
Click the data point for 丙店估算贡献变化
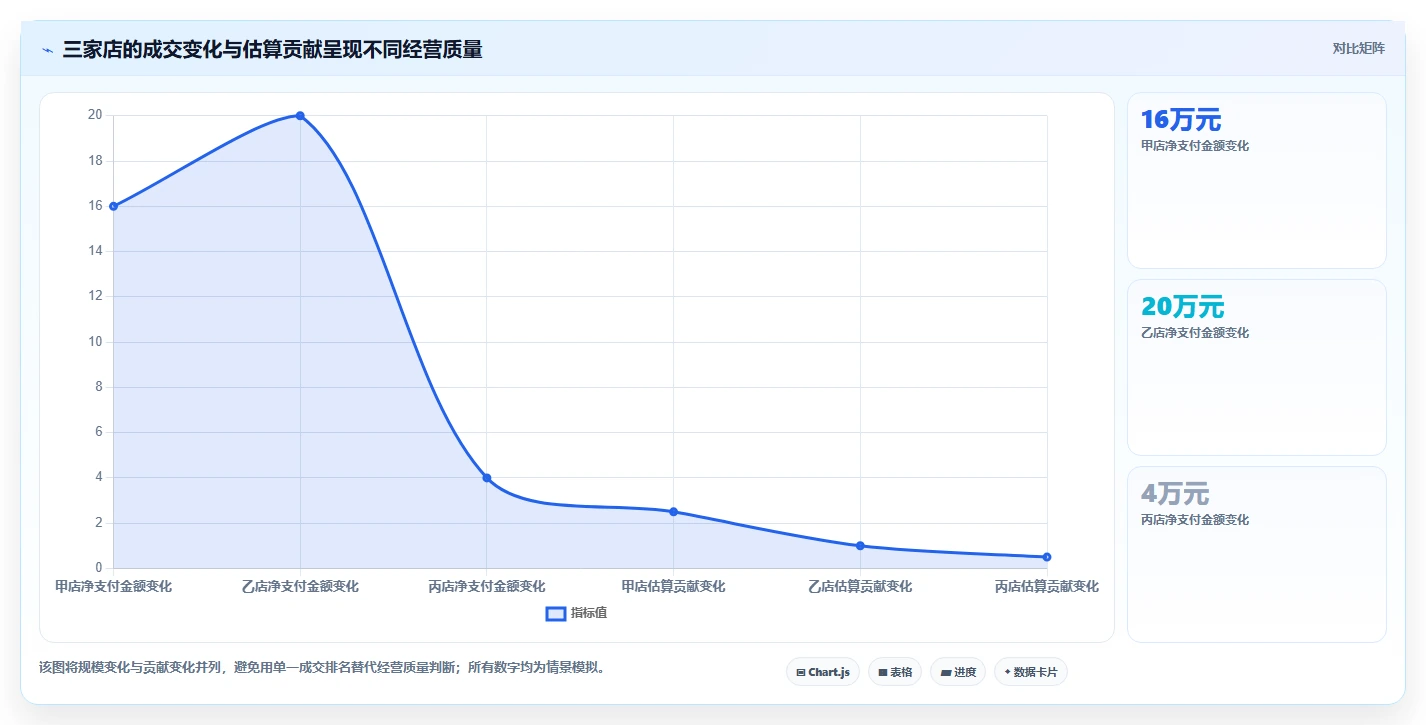point(1047,557)
